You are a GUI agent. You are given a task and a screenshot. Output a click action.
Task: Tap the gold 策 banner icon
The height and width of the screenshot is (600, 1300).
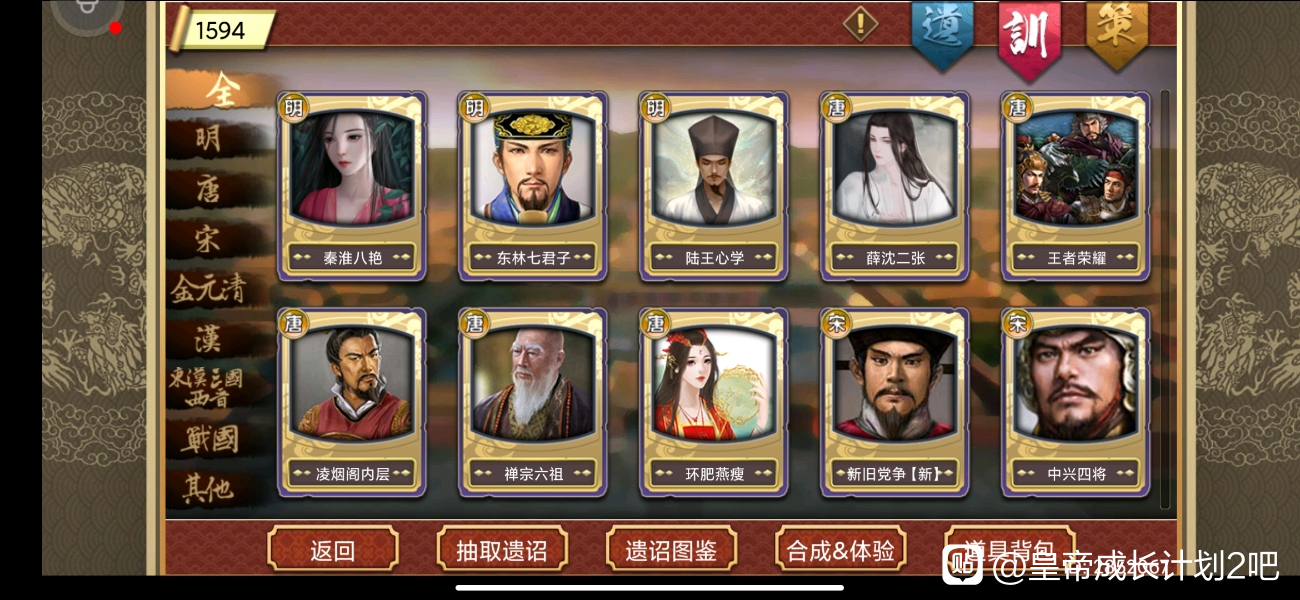coord(1117,33)
